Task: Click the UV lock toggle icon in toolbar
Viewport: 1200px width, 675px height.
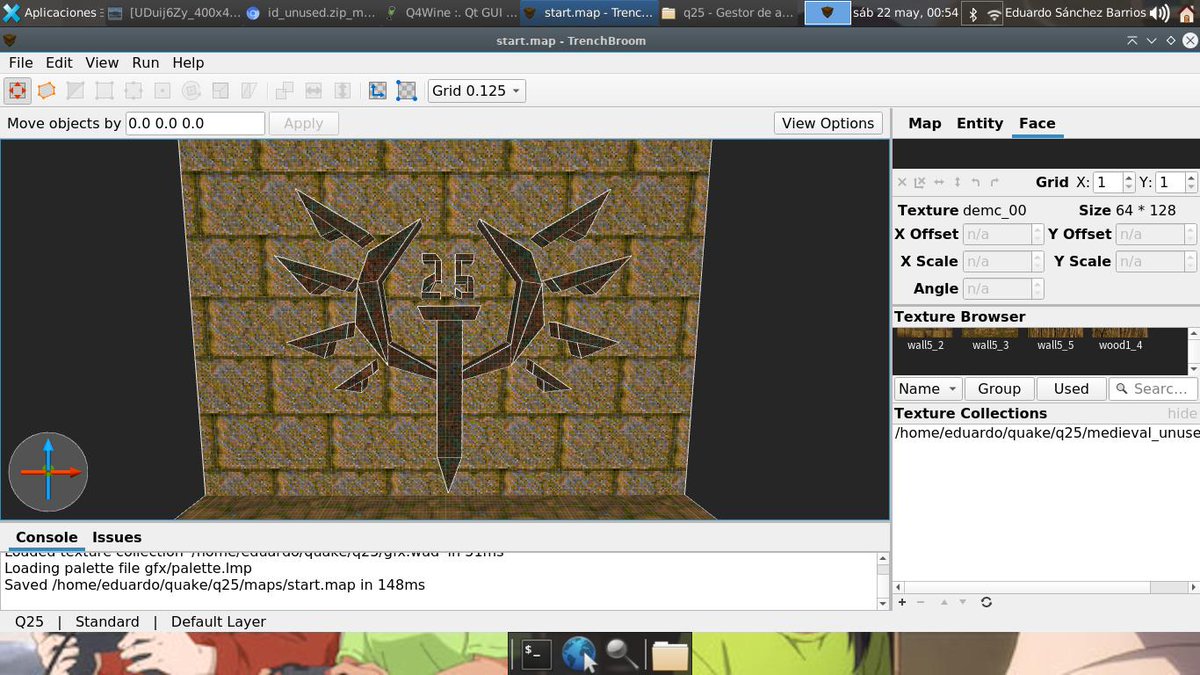Action: (407, 90)
